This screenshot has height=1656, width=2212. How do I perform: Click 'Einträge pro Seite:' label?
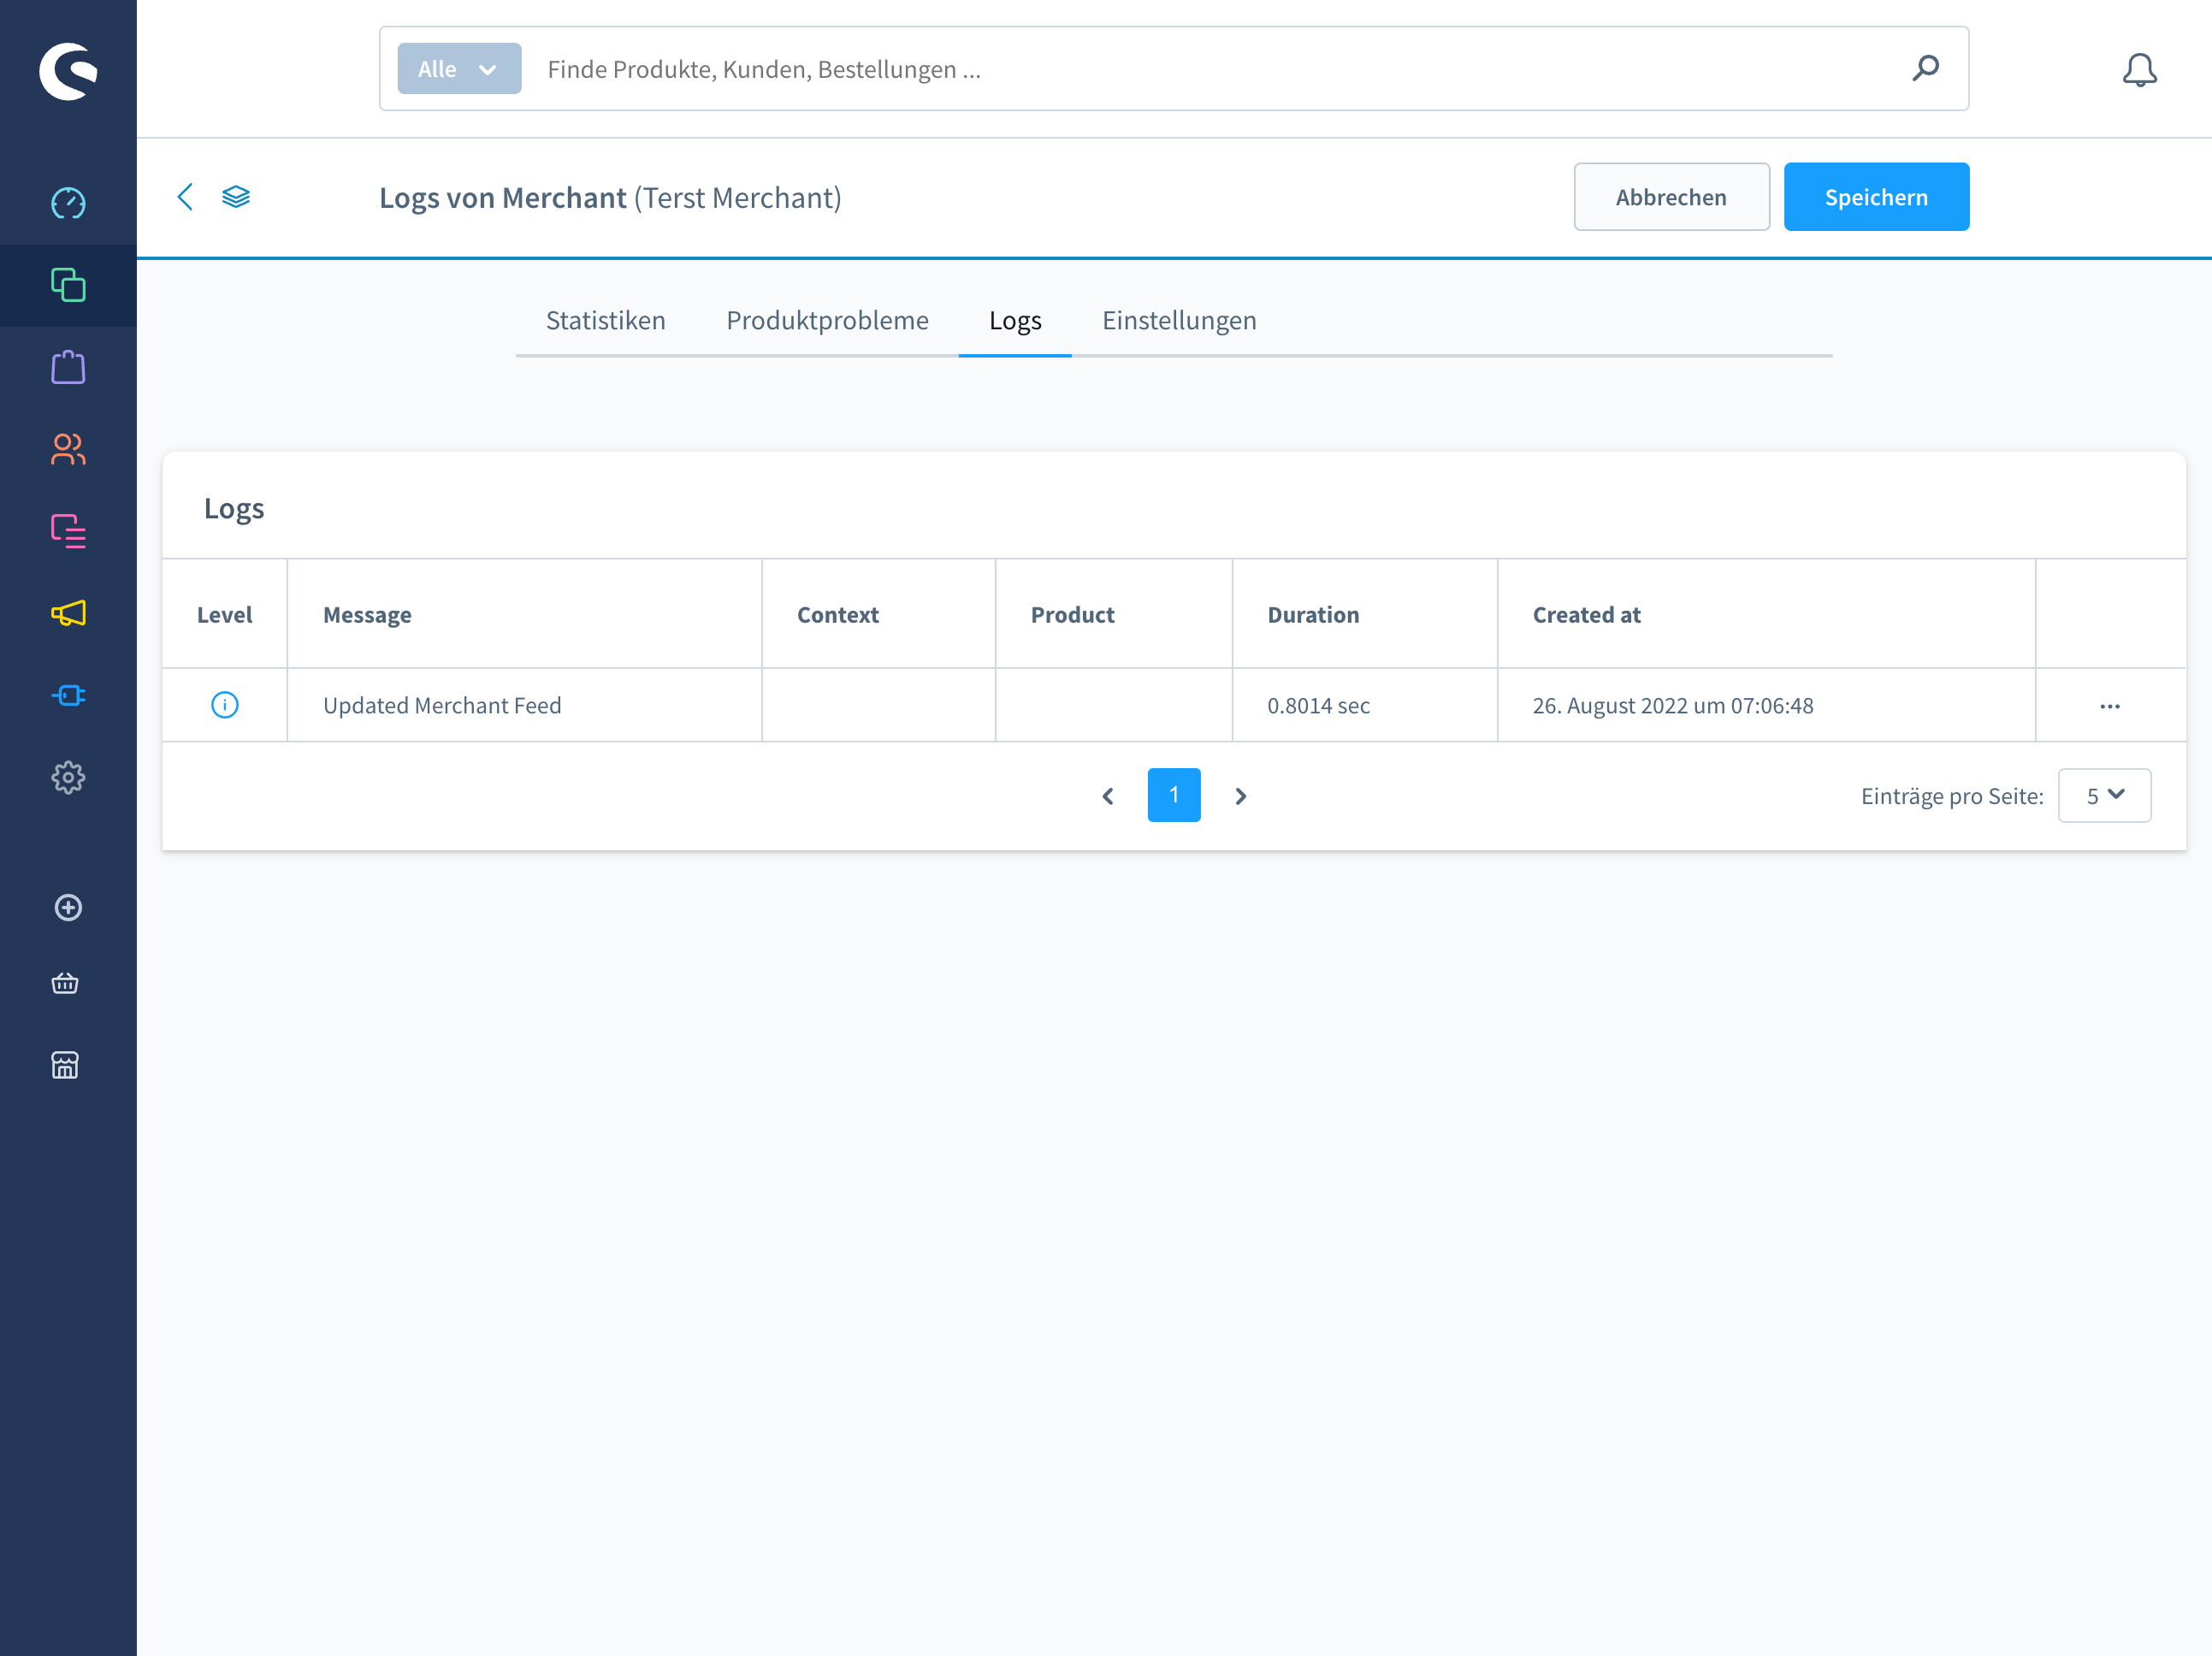click(1952, 796)
